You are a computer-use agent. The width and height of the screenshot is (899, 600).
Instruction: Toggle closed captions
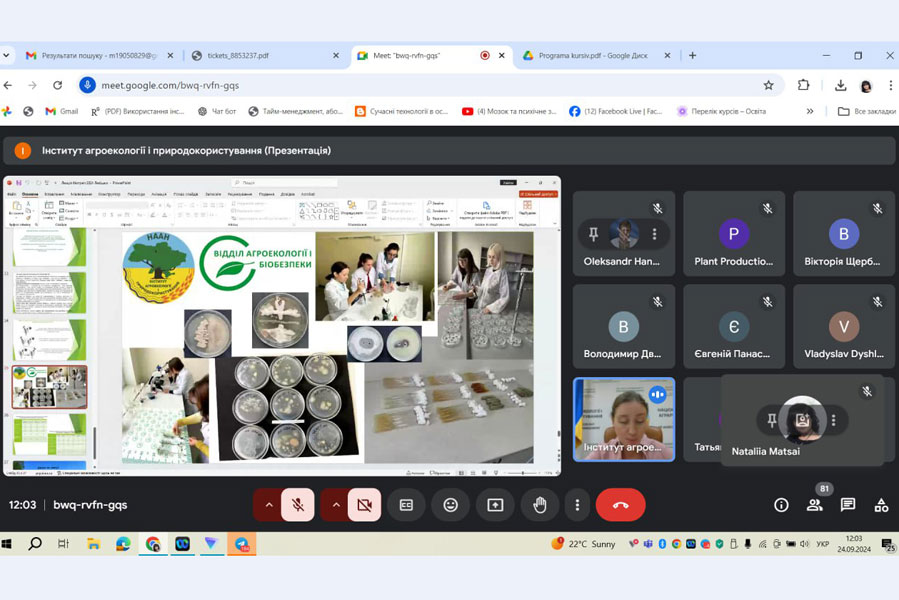point(406,505)
